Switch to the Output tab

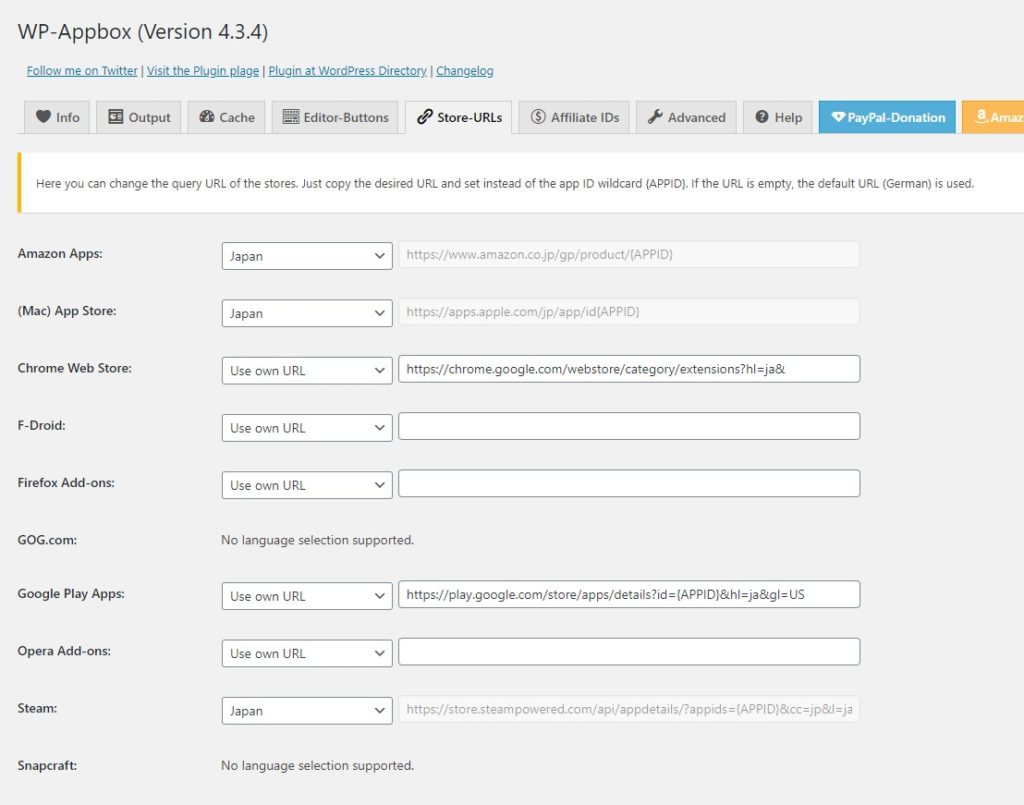(x=138, y=118)
